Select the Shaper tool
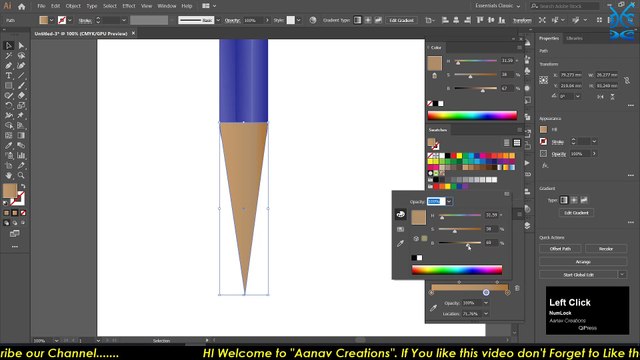 [x=9, y=96]
